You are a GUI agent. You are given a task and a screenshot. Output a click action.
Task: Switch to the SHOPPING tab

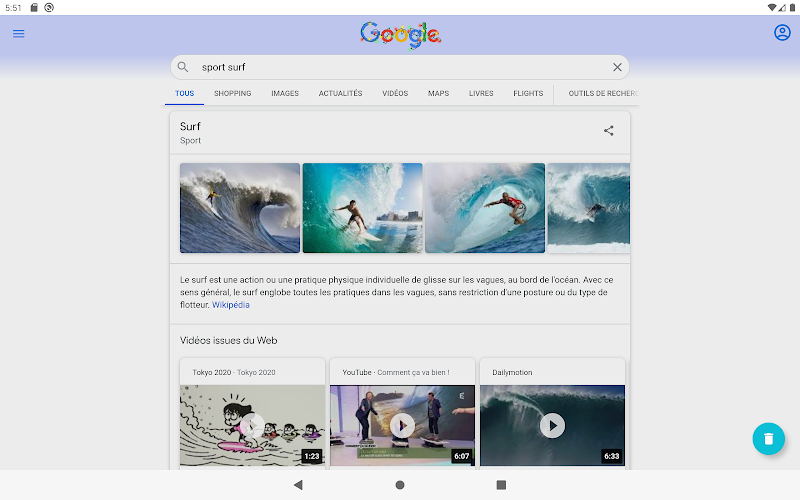[x=232, y=93]
